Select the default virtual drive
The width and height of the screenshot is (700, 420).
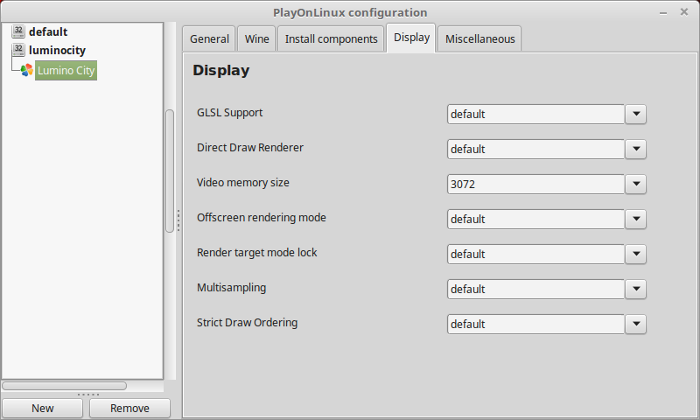coord(48,32)
